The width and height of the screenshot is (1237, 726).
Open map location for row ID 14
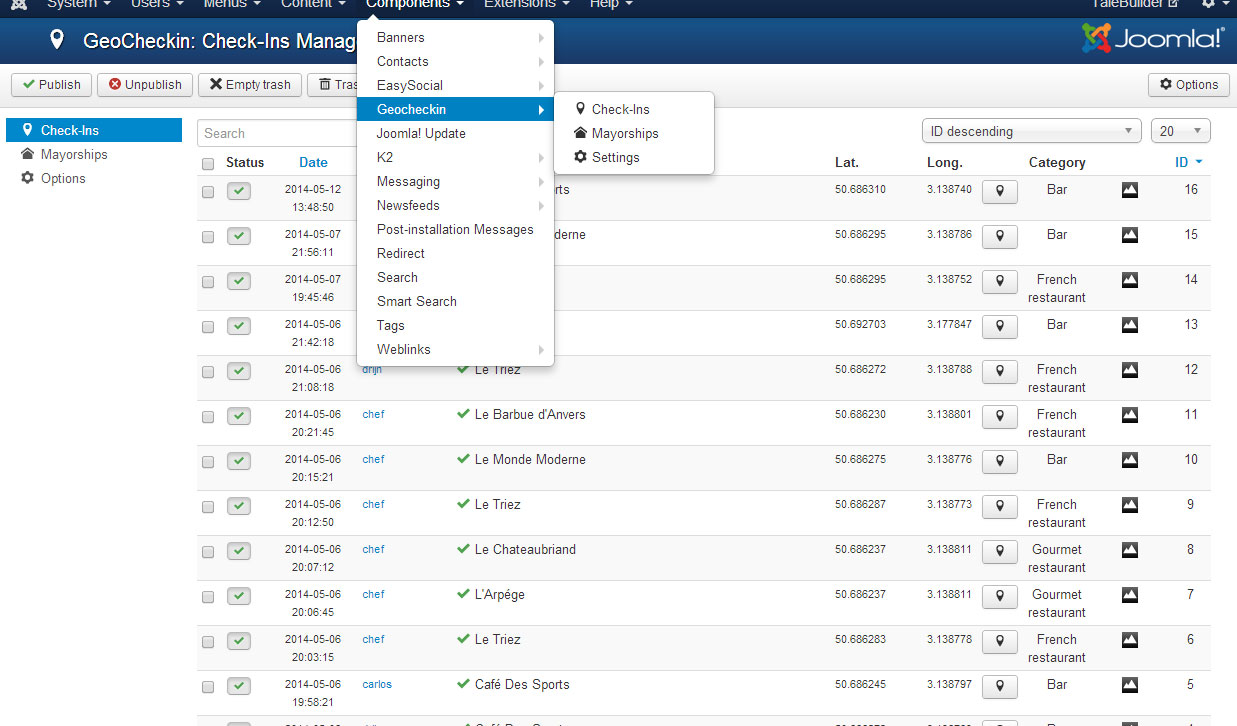pyautogui.click(x=999, y=281)
